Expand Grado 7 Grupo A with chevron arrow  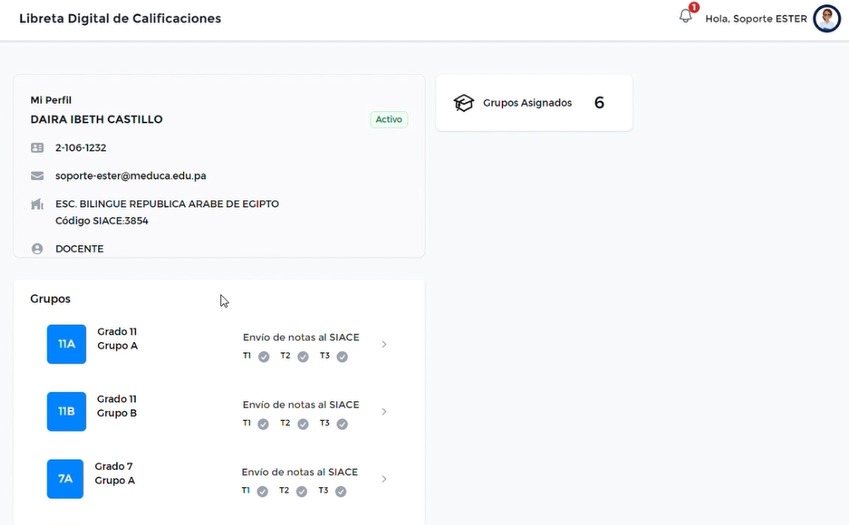pyautogui.click(x=384, y=479)
